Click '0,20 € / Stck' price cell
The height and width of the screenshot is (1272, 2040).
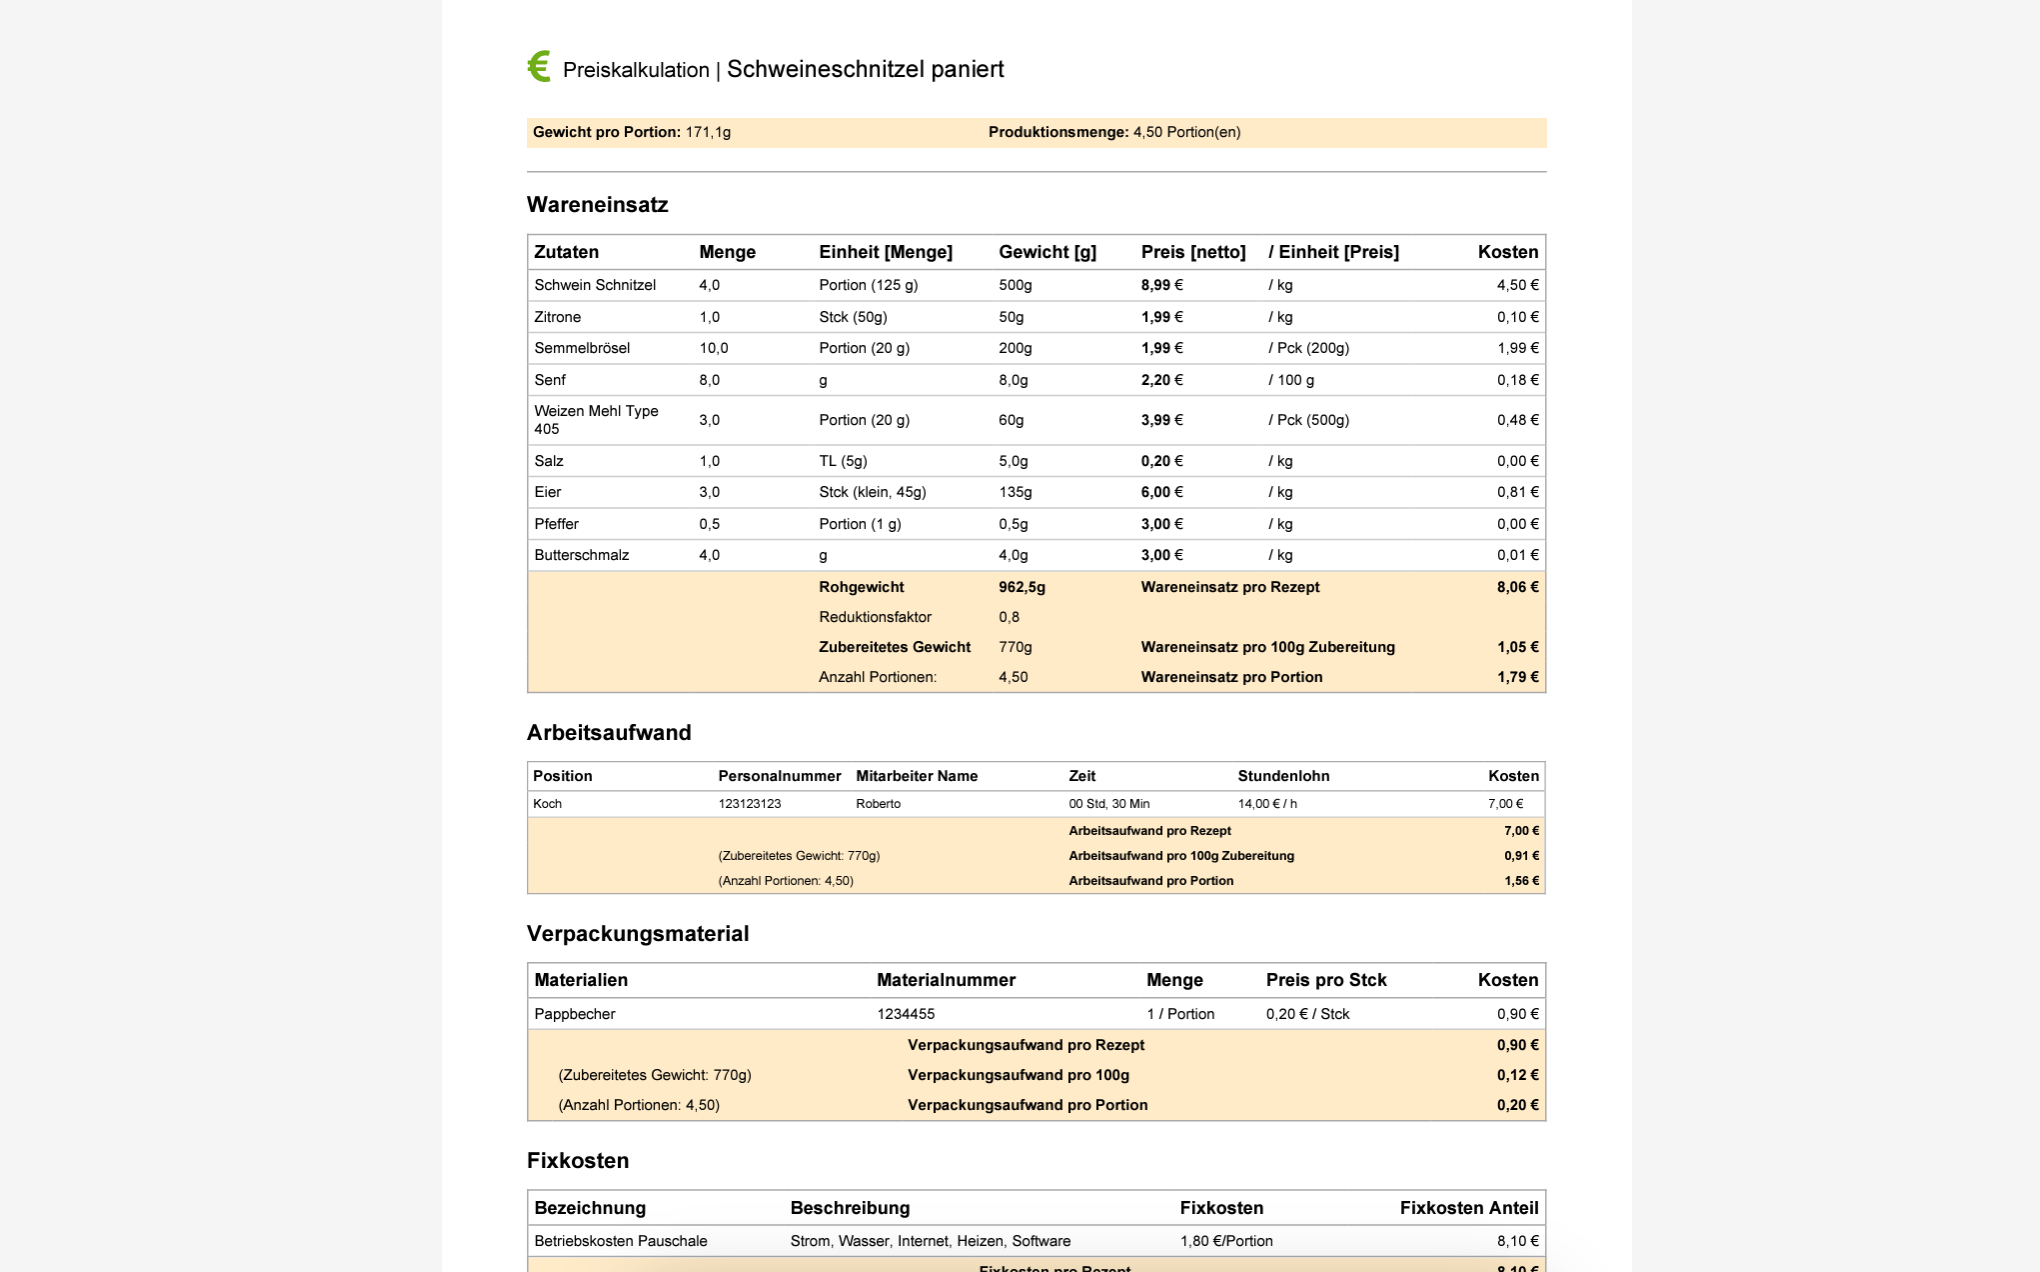(x=1307, y=1014)
